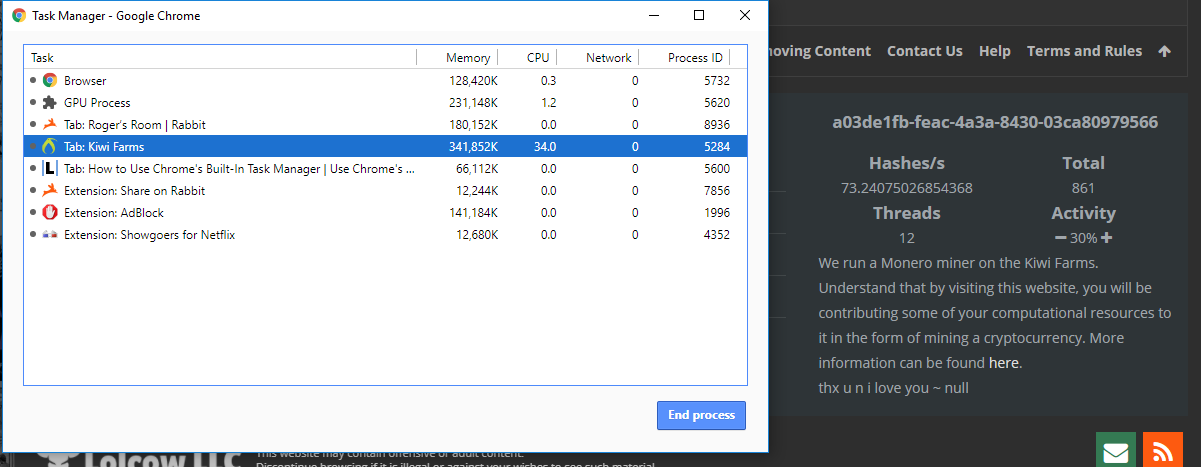Image resolution: width=1201 pixels, height=468 pixels.
Task: Click the 30% activity value
Action: click(1083, 238)
